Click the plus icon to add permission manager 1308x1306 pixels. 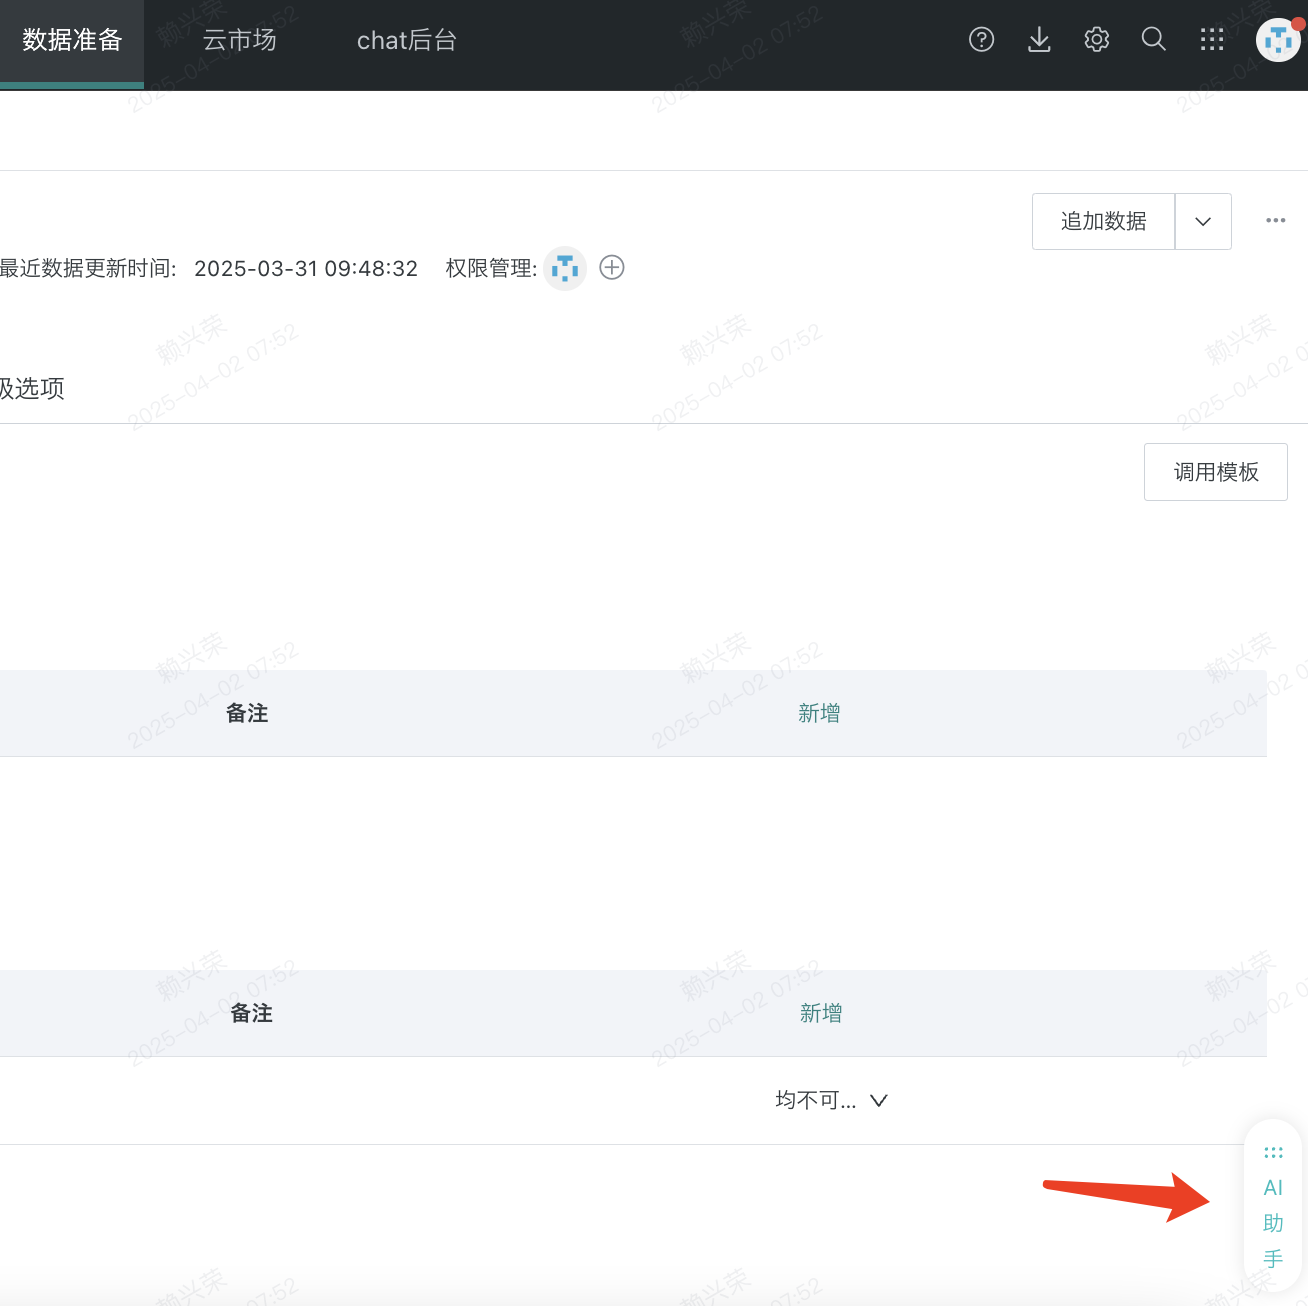[612, 267]
